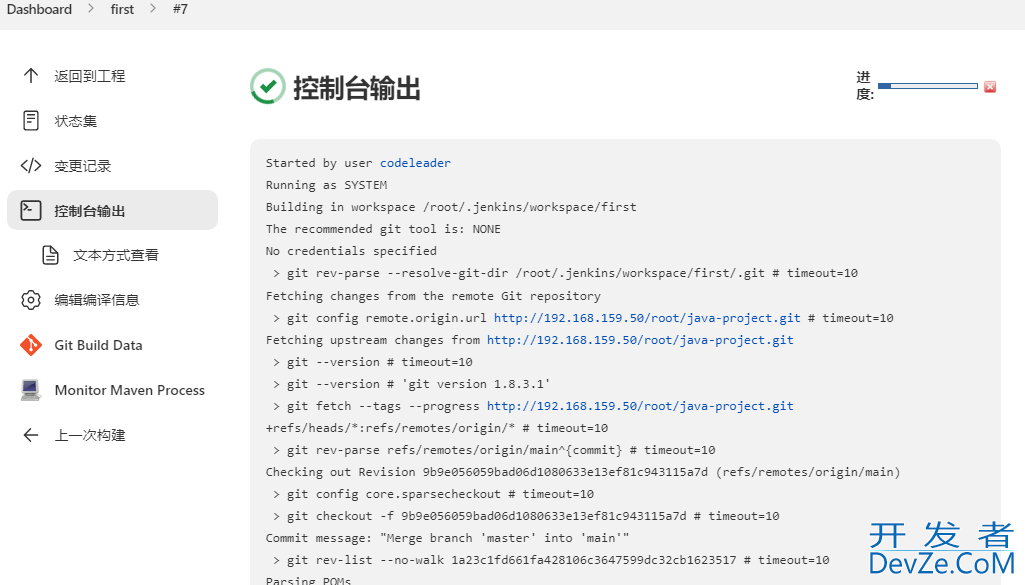Open repository URL in Fetching upstream line

coord(640,340)
